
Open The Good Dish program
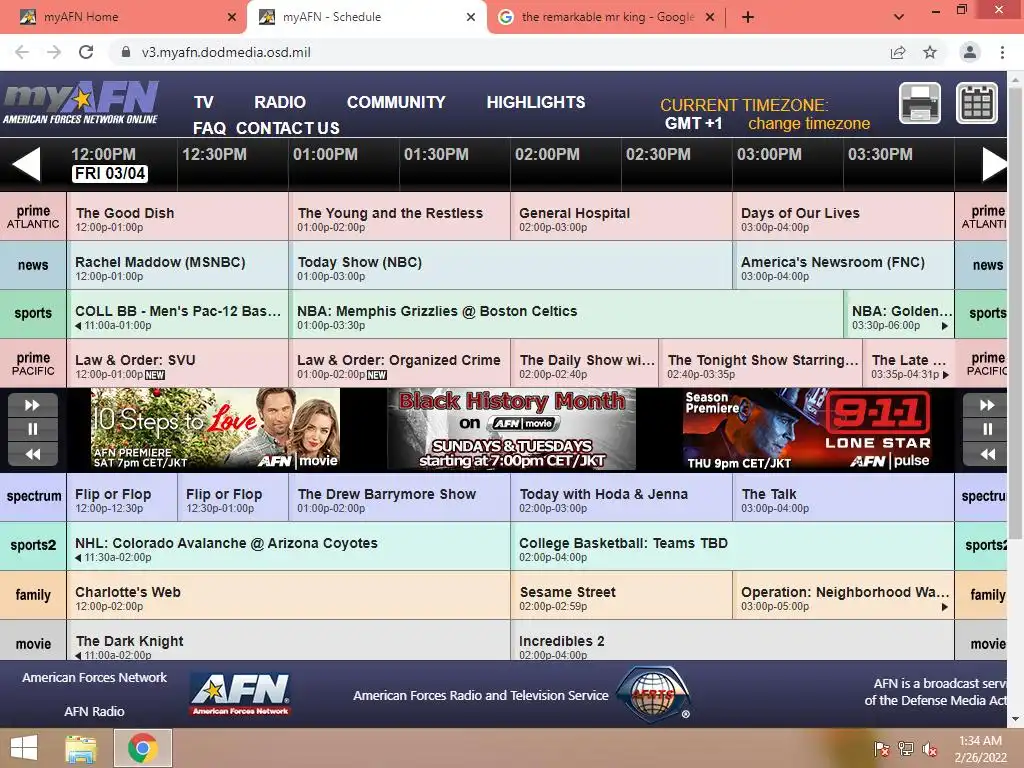(178, 216)
